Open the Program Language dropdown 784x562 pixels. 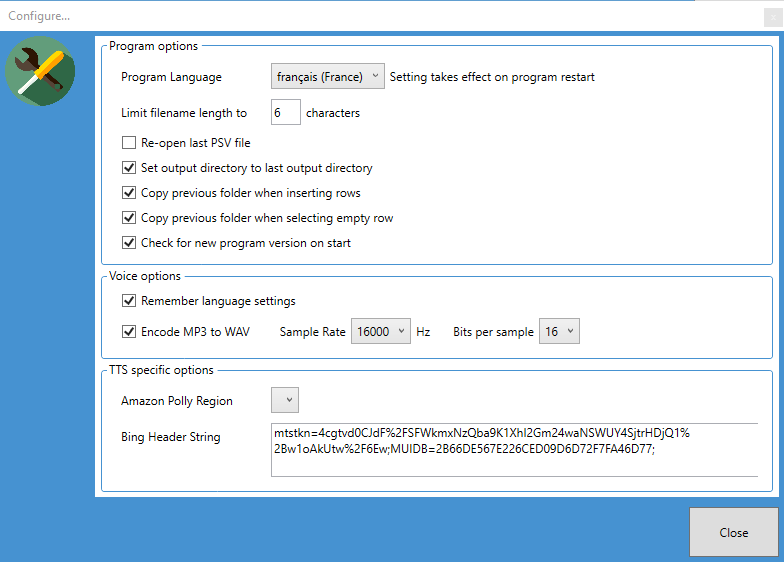pos(327,77)
